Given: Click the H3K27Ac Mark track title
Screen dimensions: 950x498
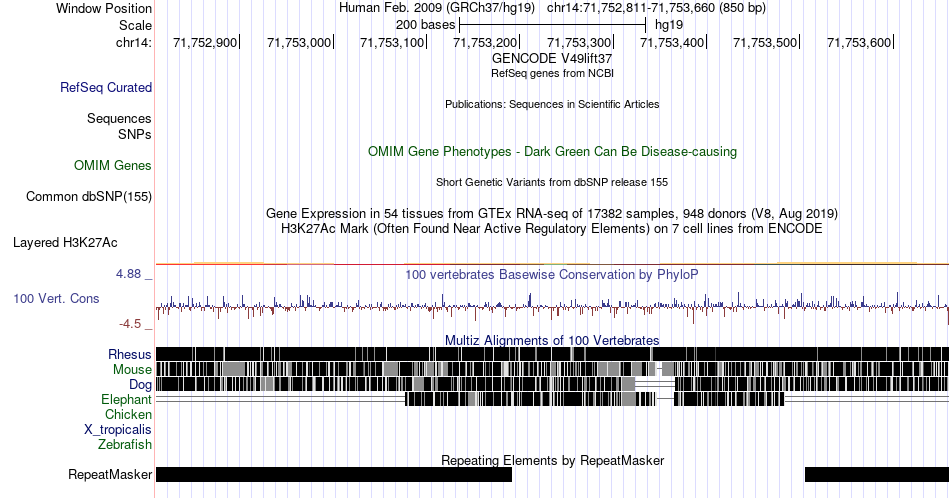Looking at the screenshot, I should (552, 228).
